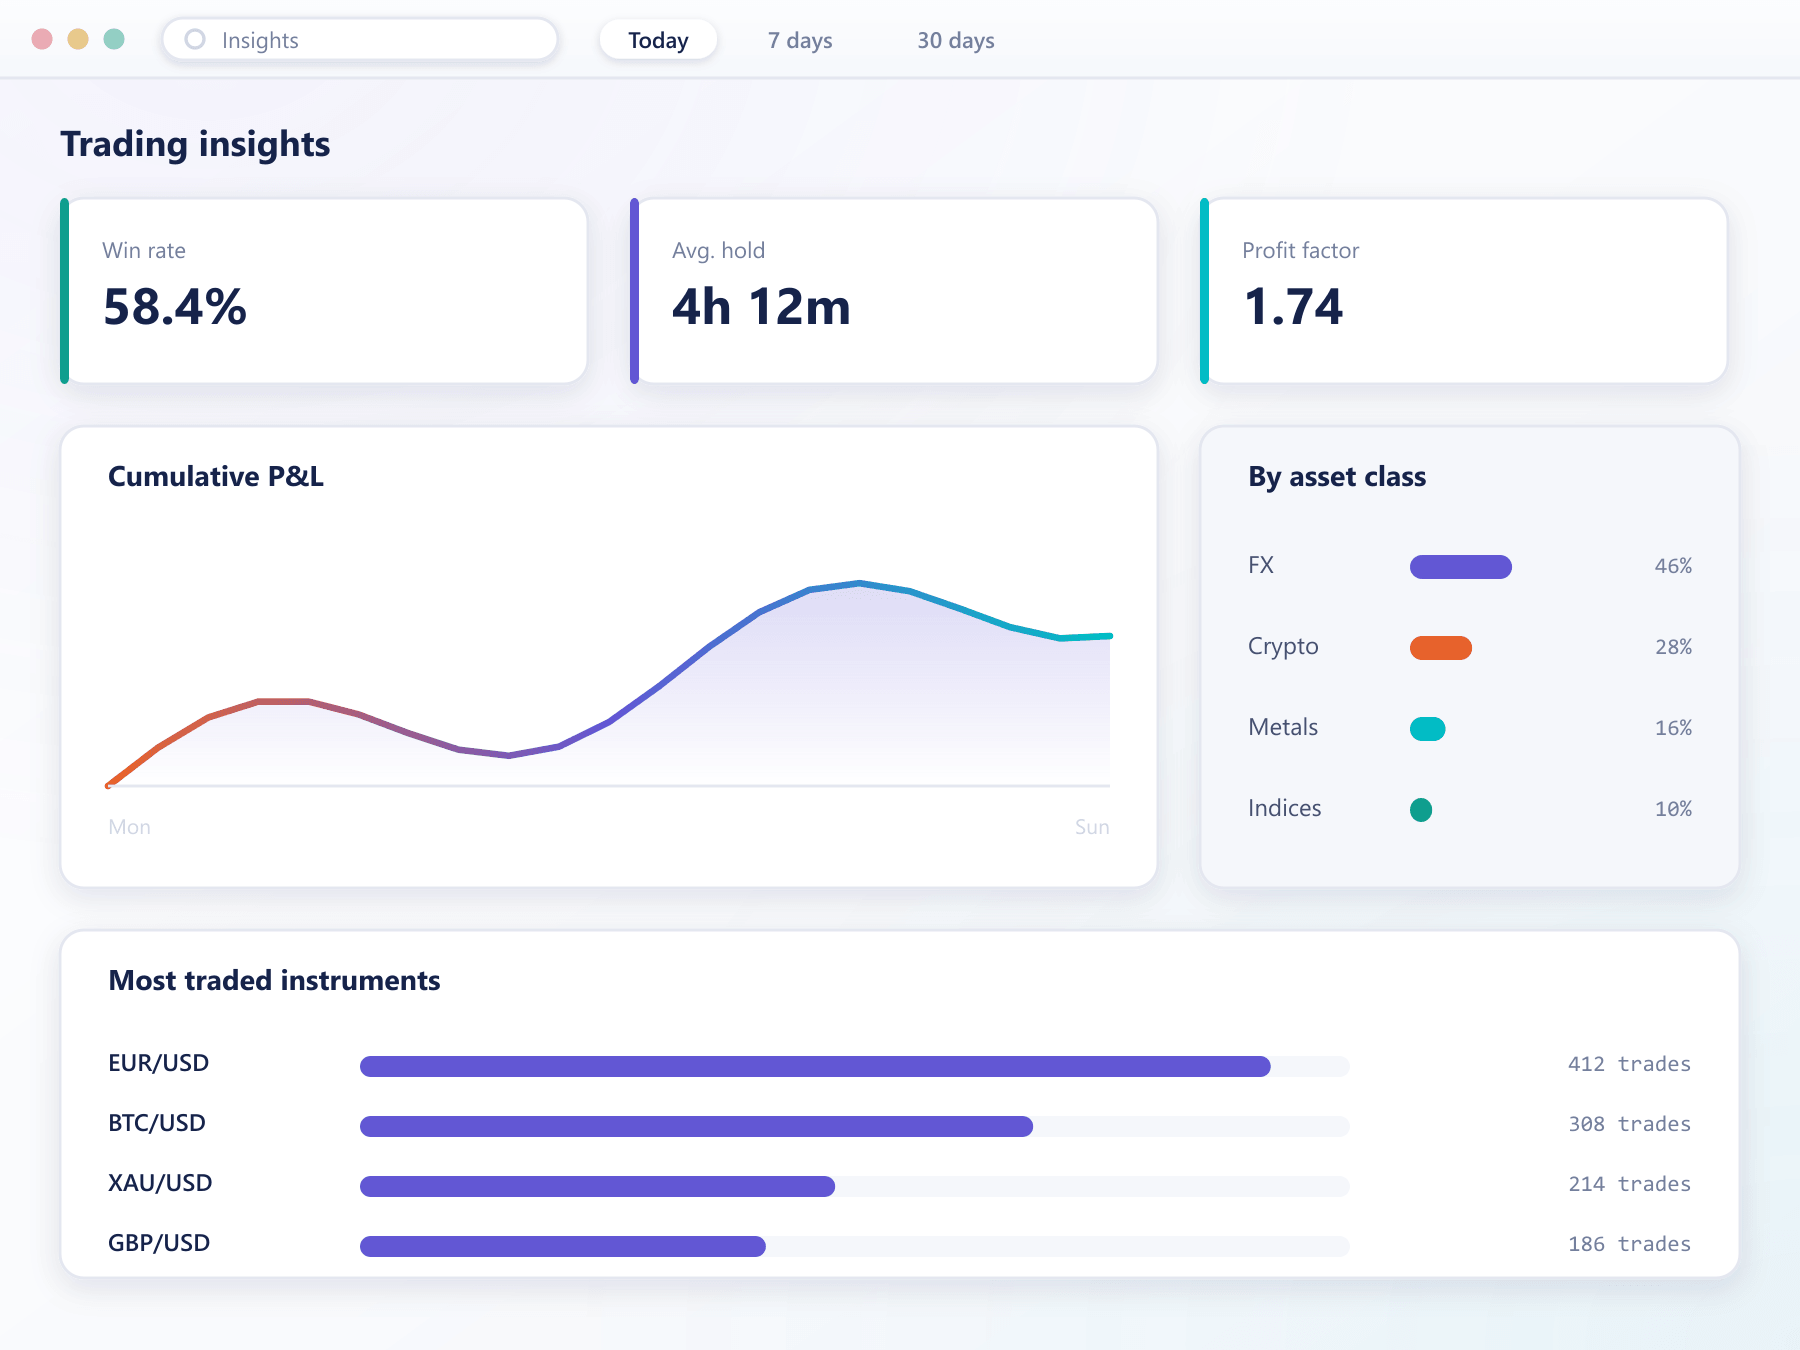
Task: Select the GBP/USD instrument row
Action: [x=900, y=1245]
